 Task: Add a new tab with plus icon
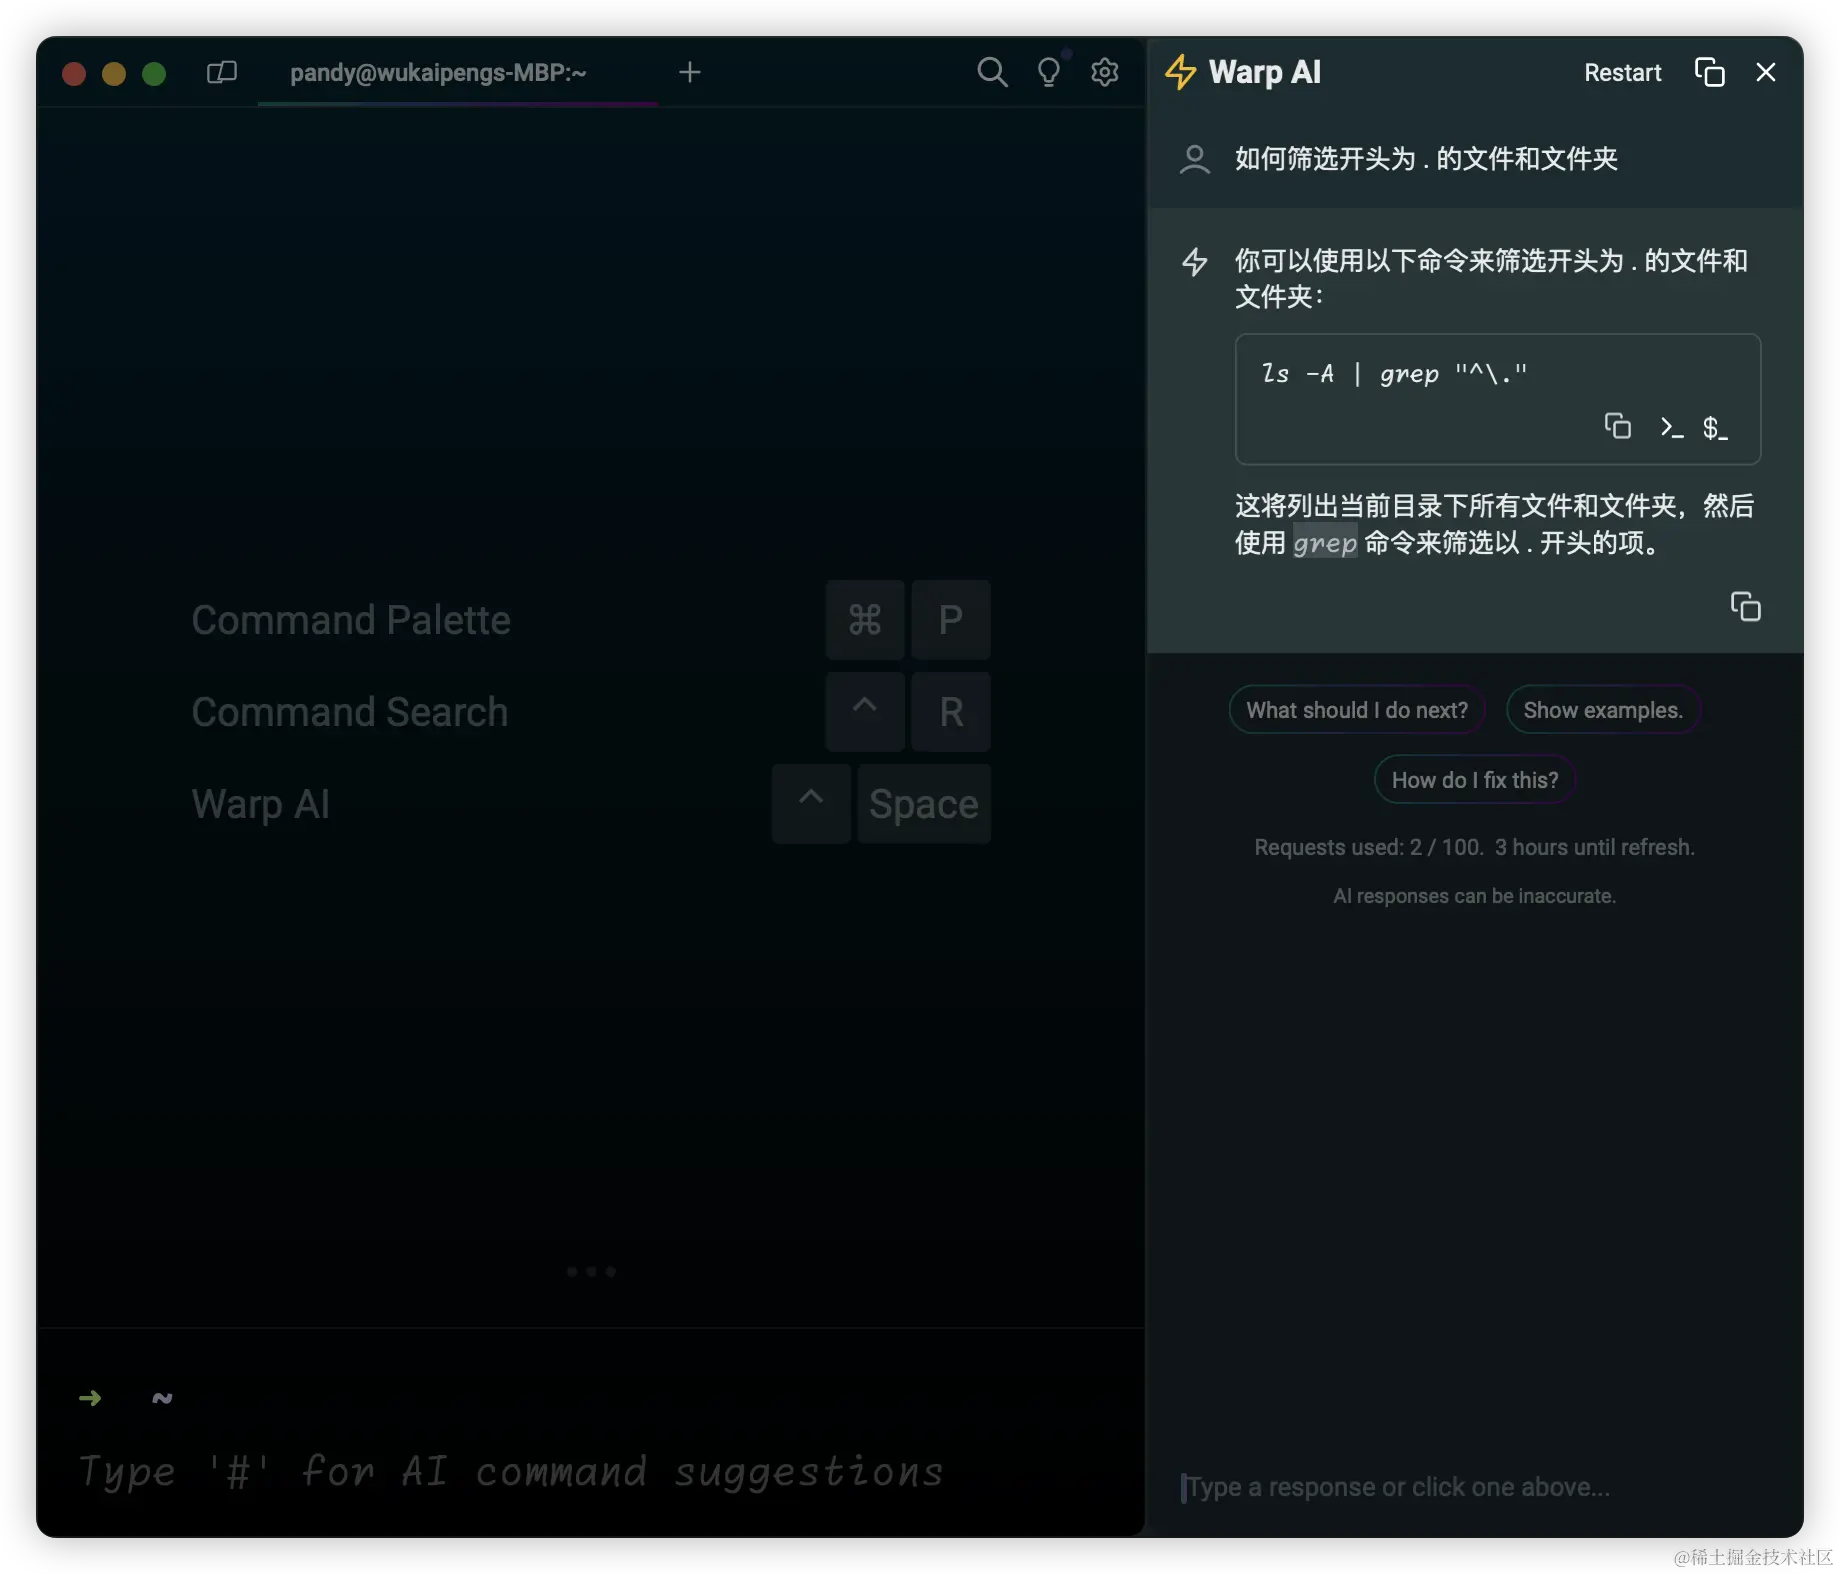tap(690, 72)
